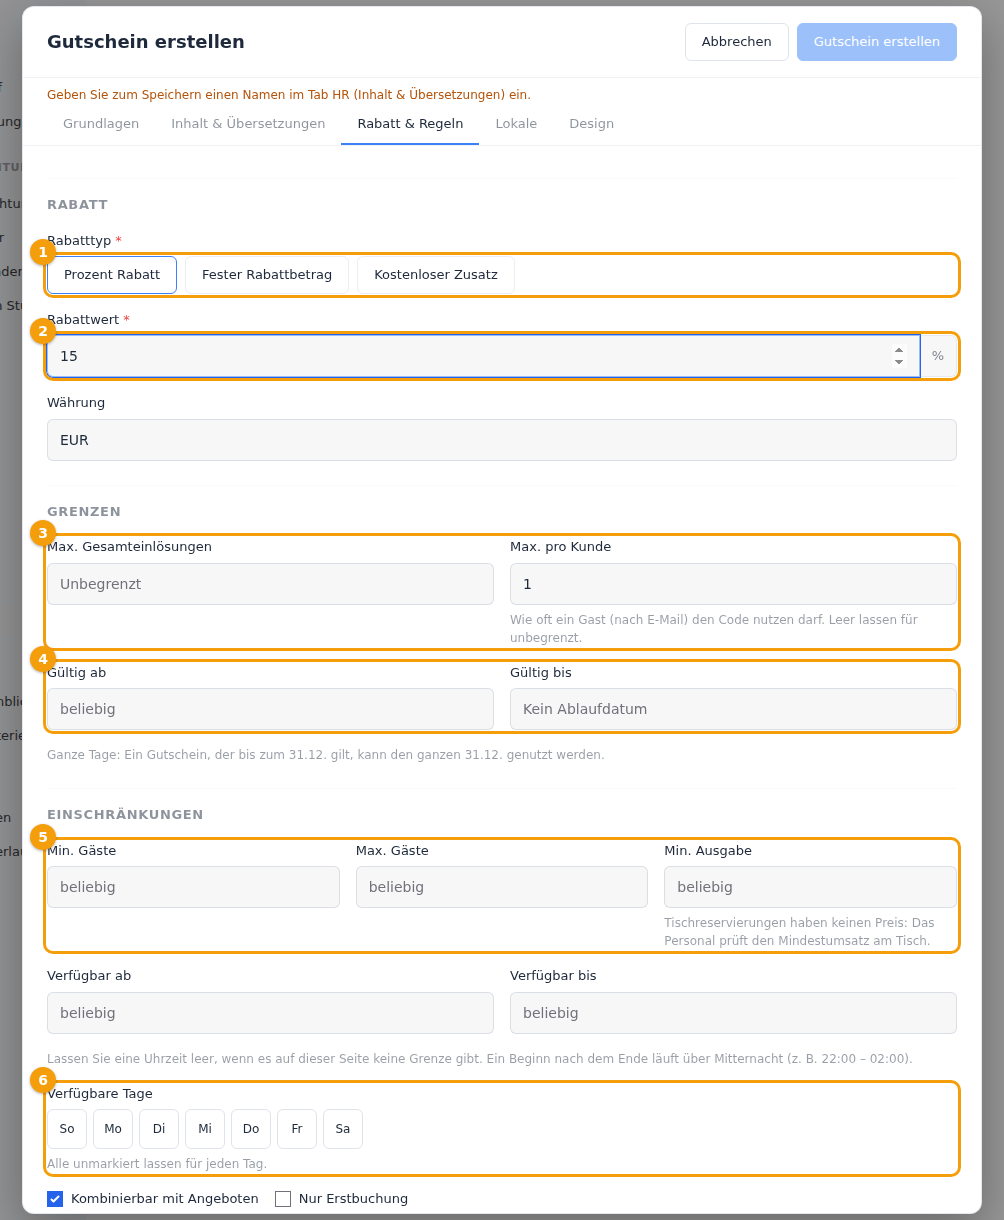Image resolution: width=1004 pixels, height=1220 pixels.
Task: Open the Gültig ab date field
Action: click(x=270, y=709)
